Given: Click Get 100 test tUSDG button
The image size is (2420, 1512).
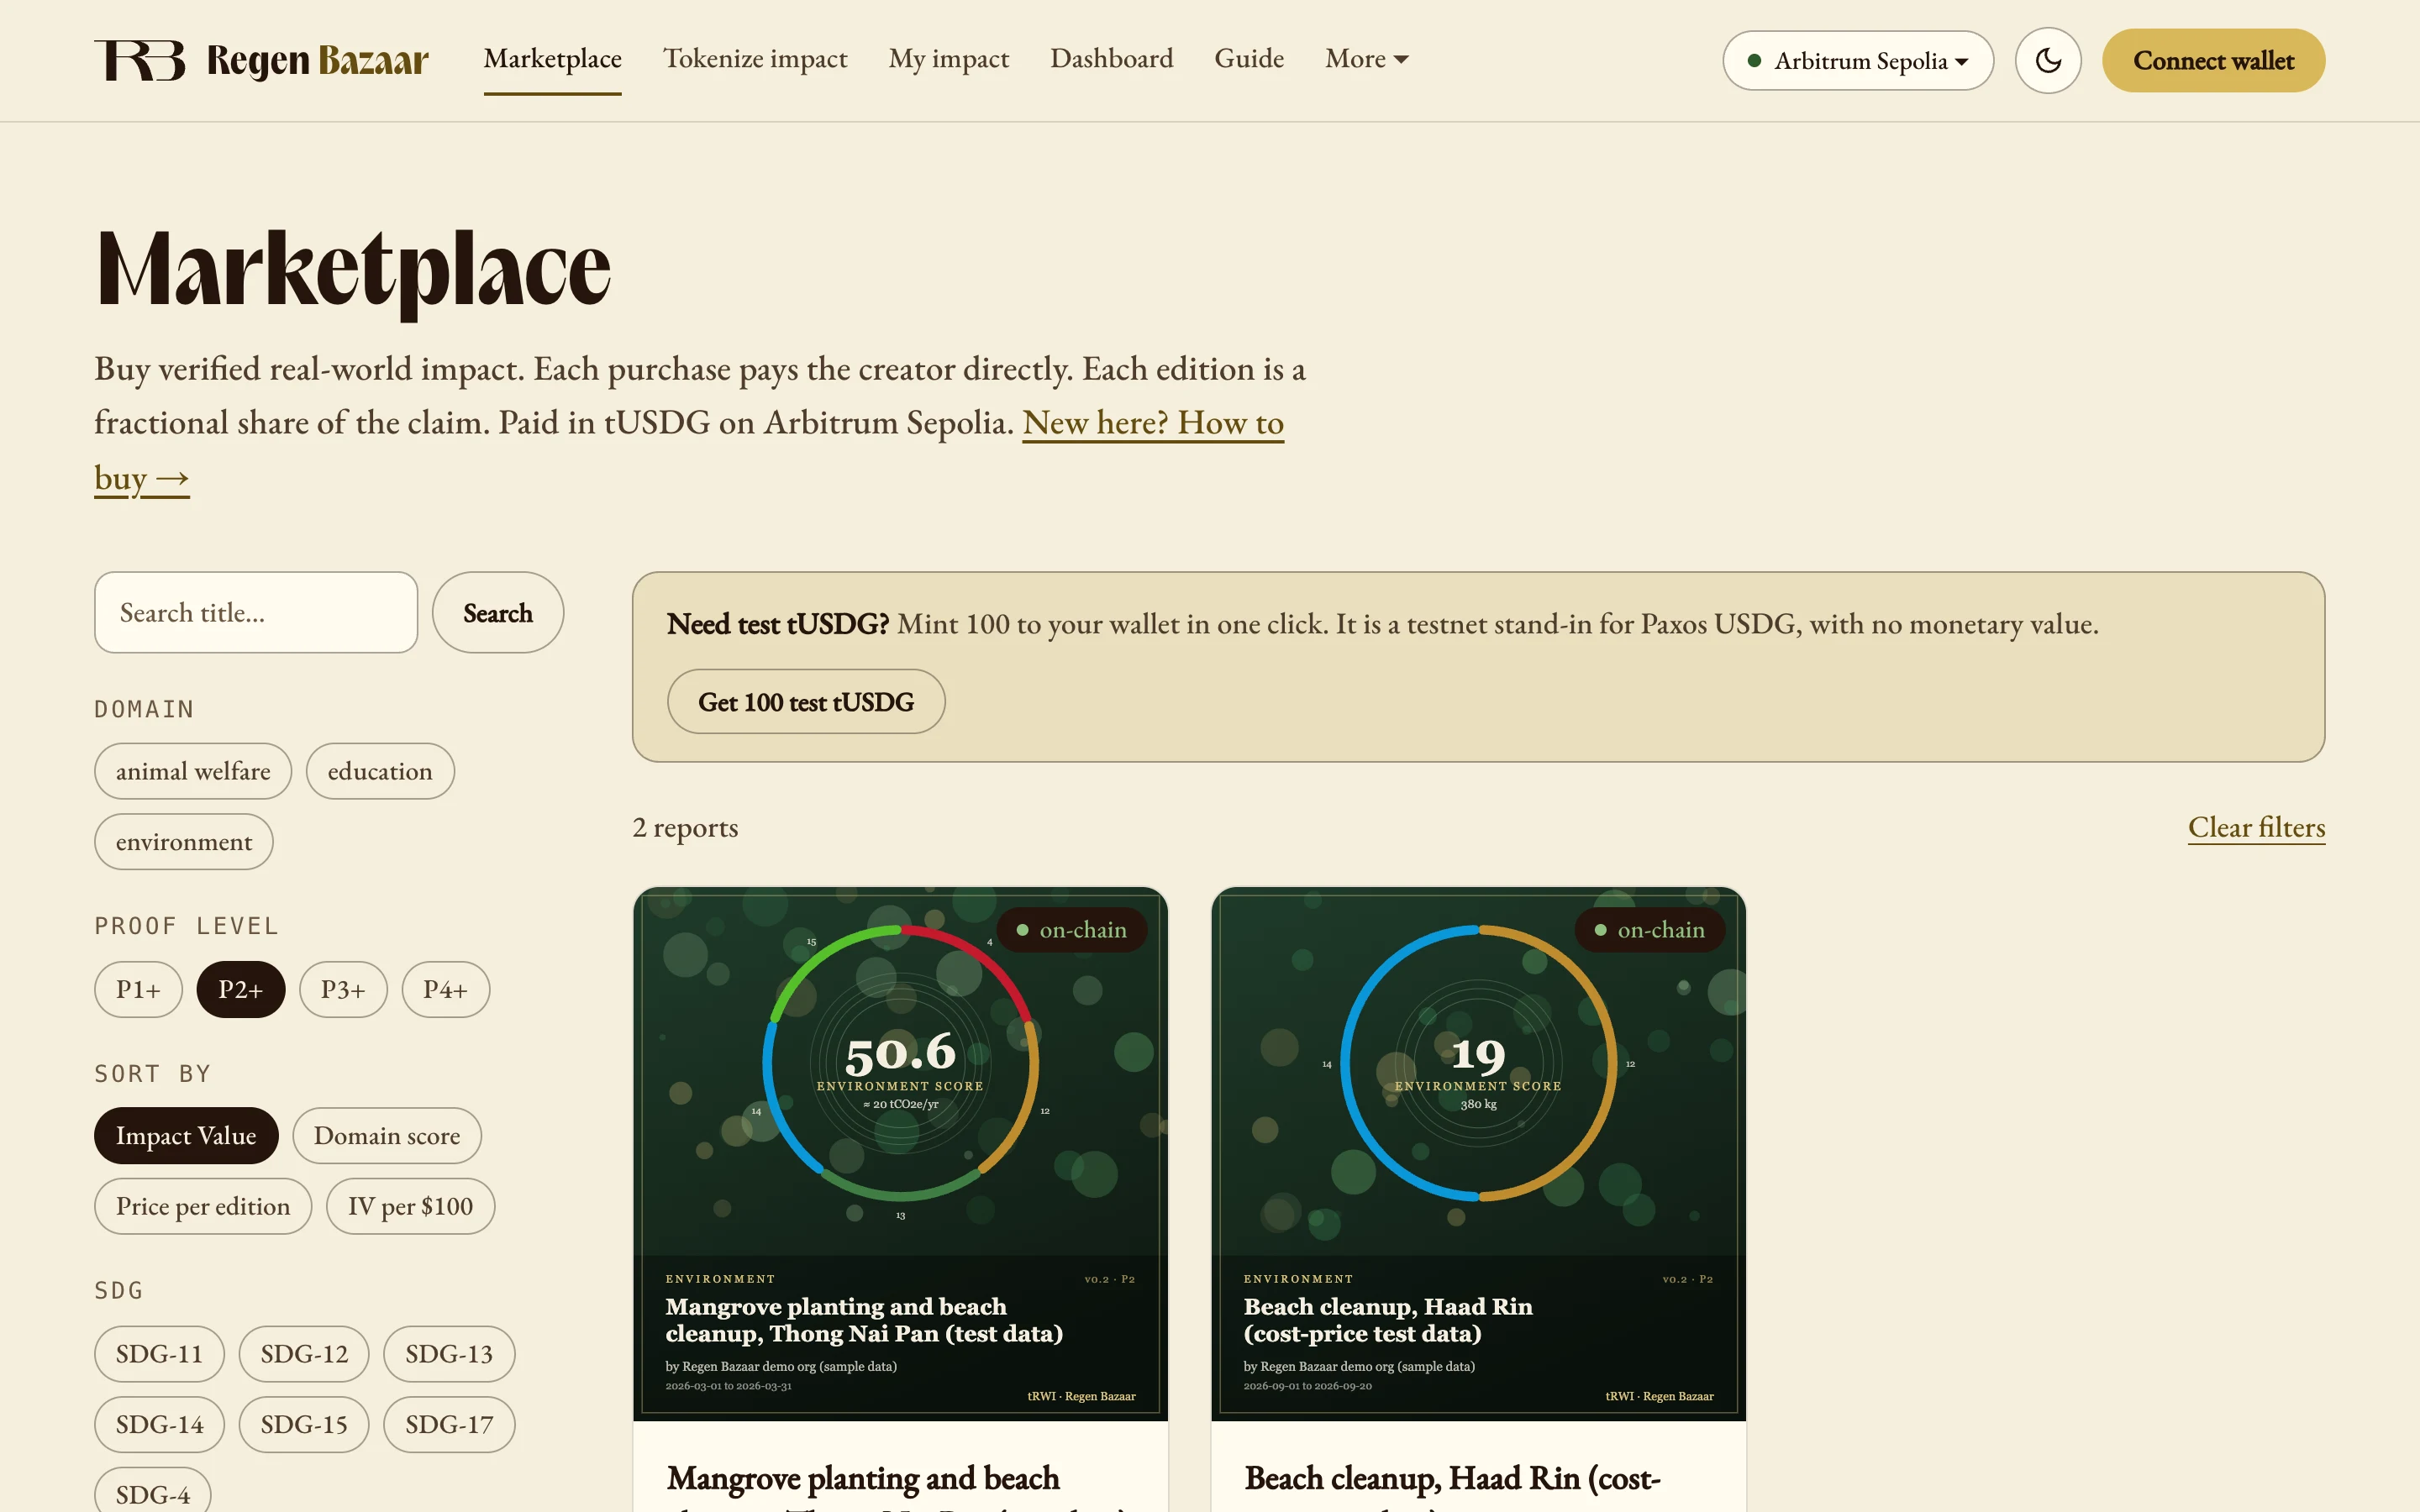Looking at the screenshot, I should pyautogui.click(x=806, y=702).
